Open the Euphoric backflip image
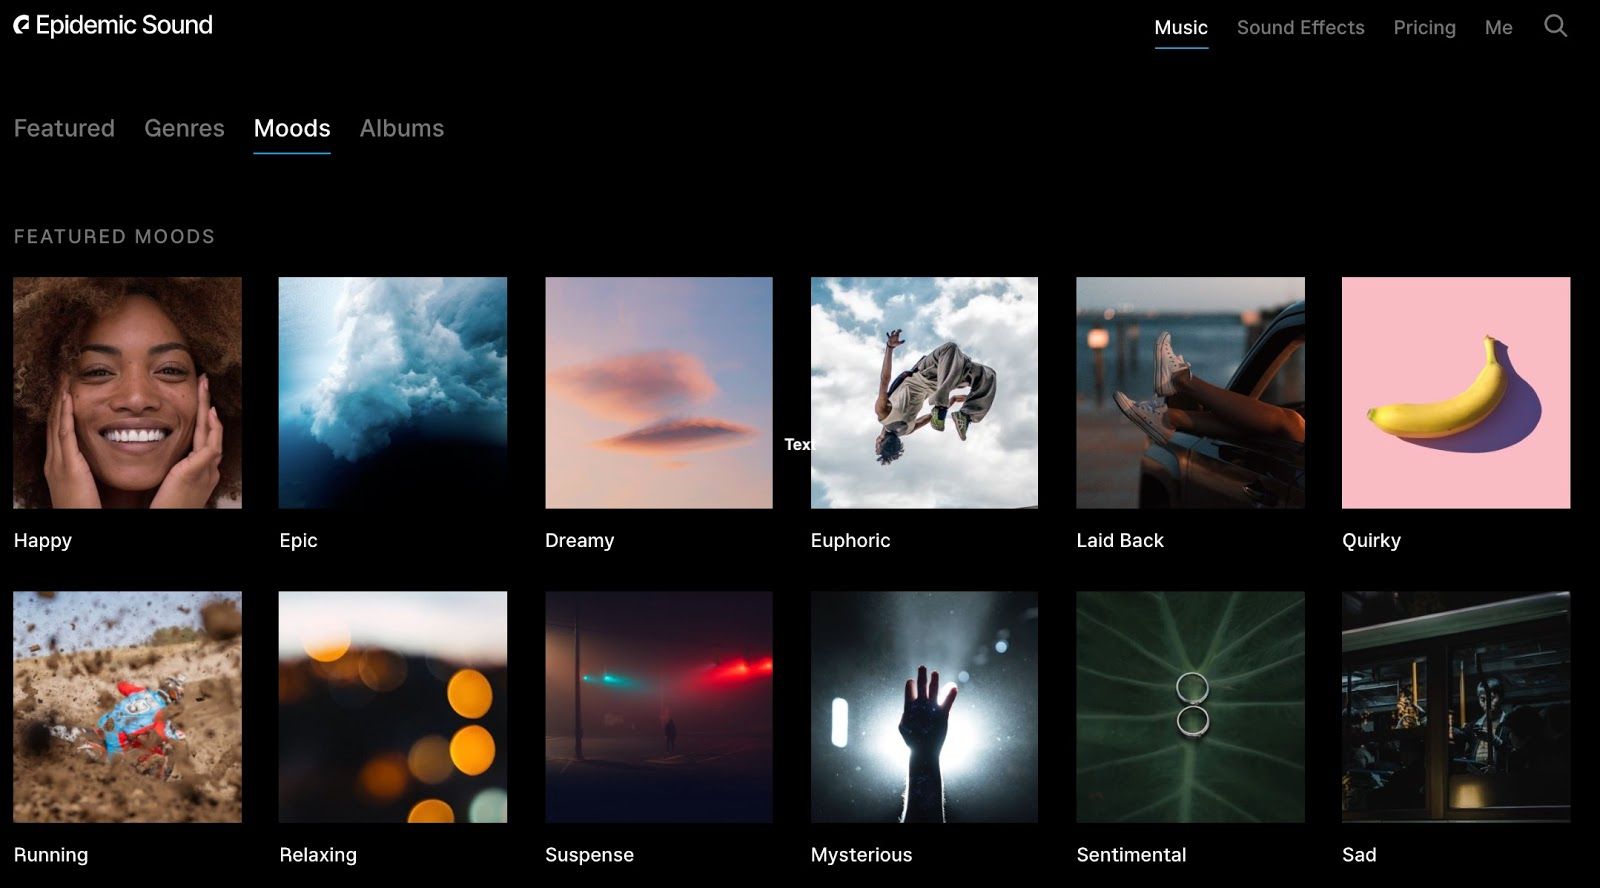The image size is (1600, 888). 924,393
